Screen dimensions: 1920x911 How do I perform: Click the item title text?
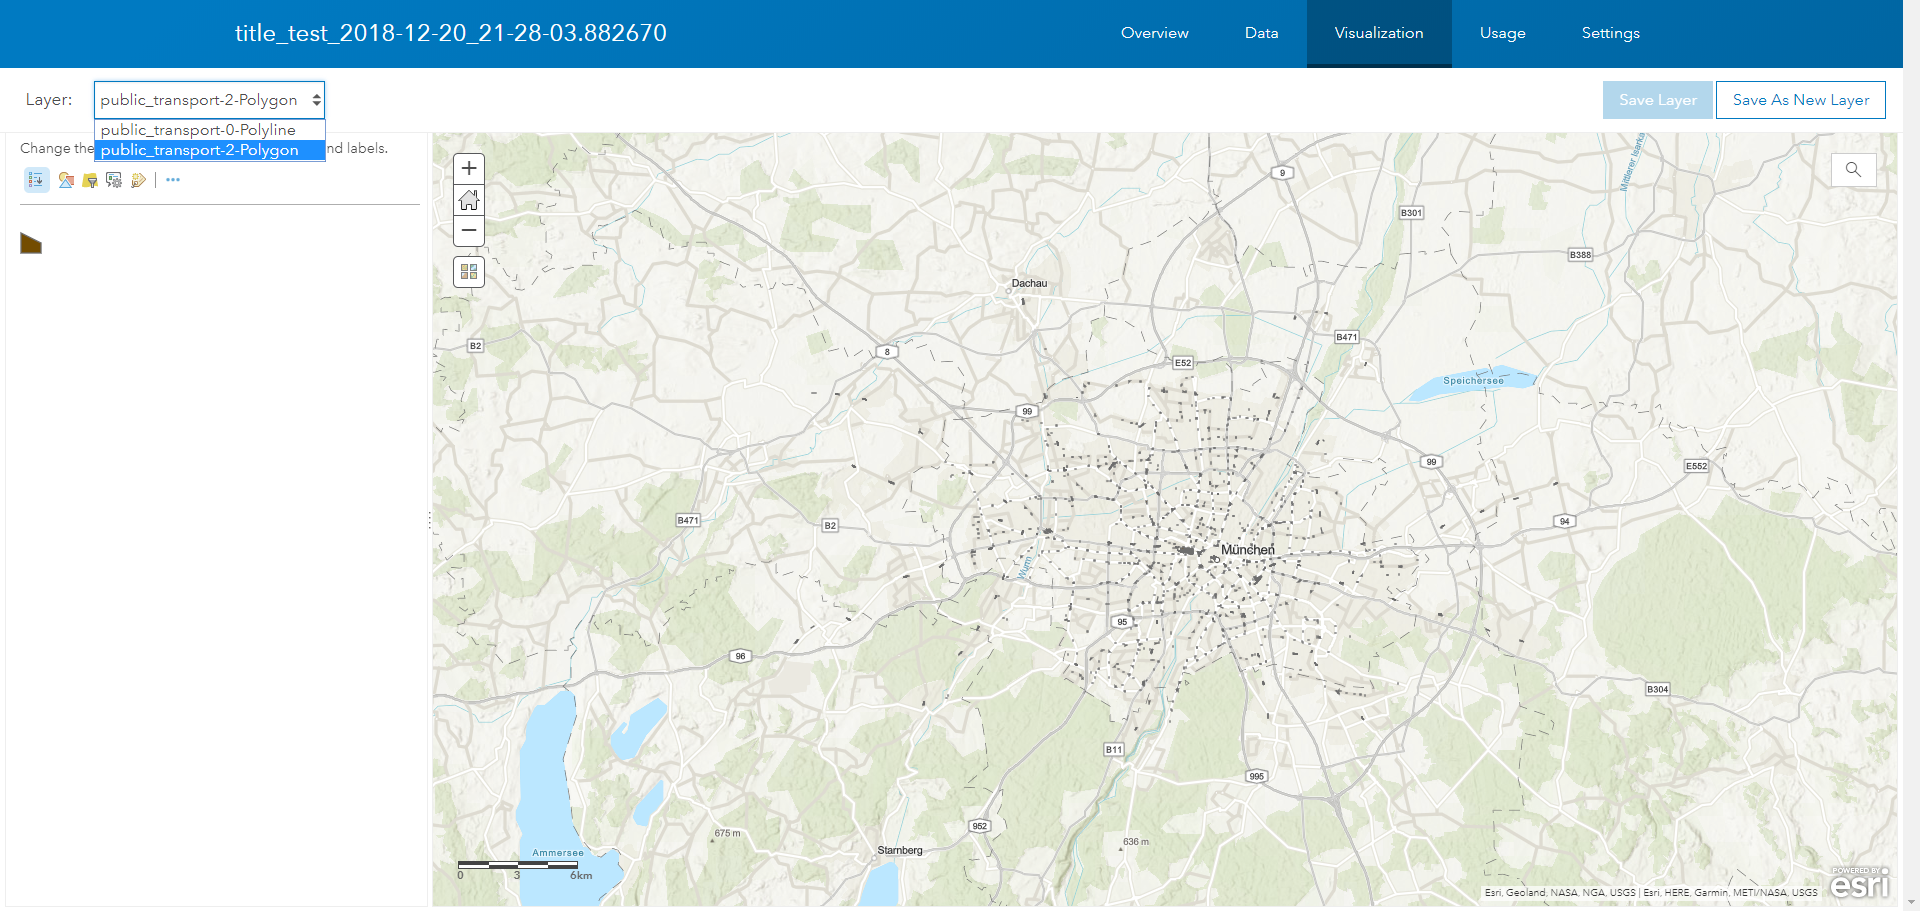451,33
